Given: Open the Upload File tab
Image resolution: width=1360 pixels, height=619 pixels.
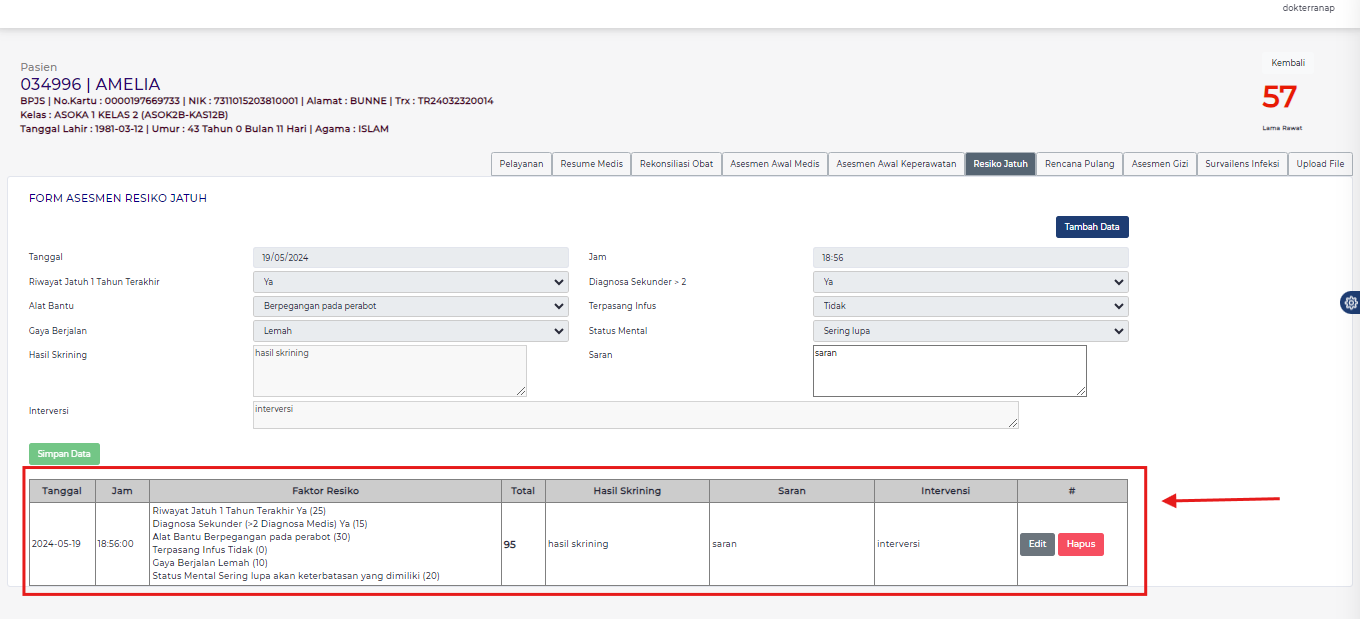Looking at the screenshot, I should pos(1320,164).
